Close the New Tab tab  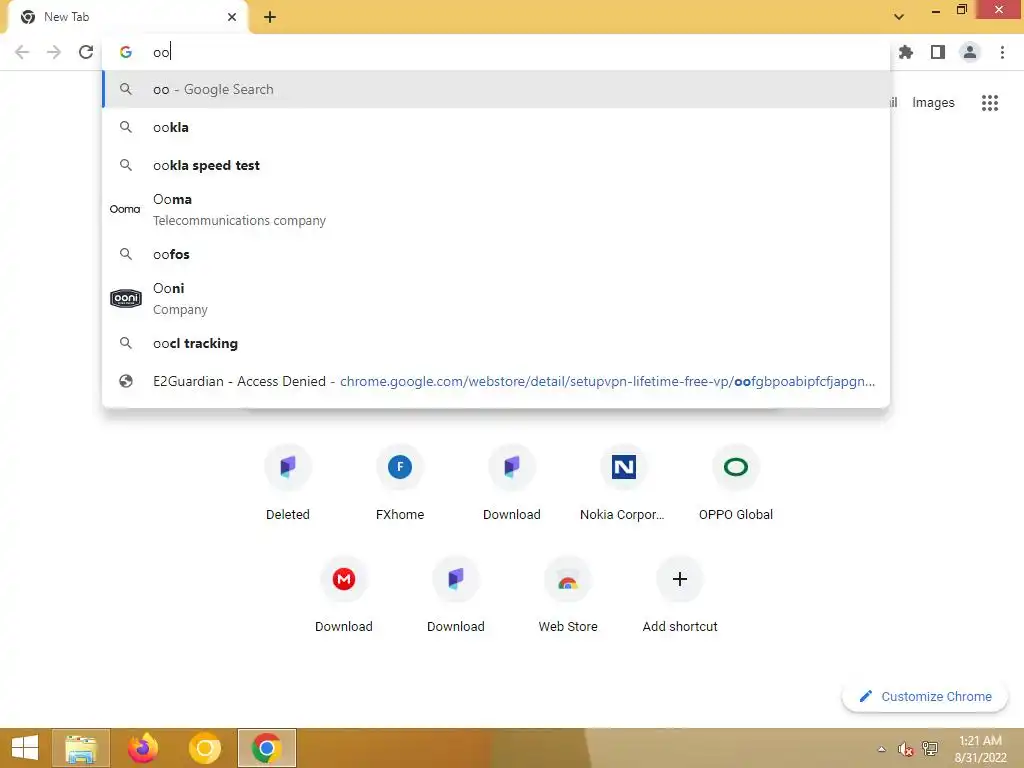pos(232,17)
